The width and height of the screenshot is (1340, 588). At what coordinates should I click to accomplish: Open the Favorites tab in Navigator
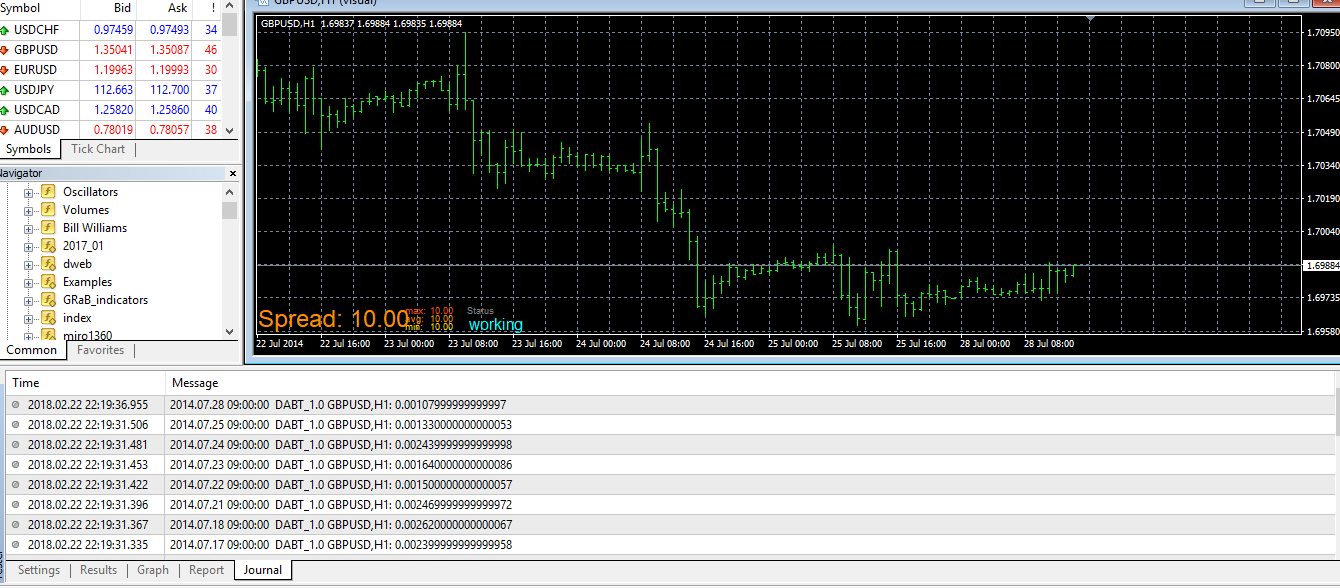101,350
